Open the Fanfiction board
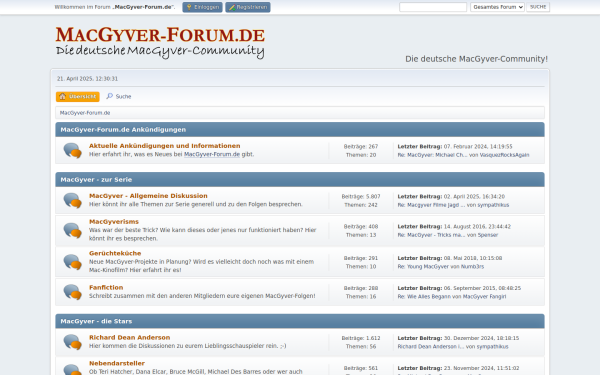 click(x=106, y=287)
